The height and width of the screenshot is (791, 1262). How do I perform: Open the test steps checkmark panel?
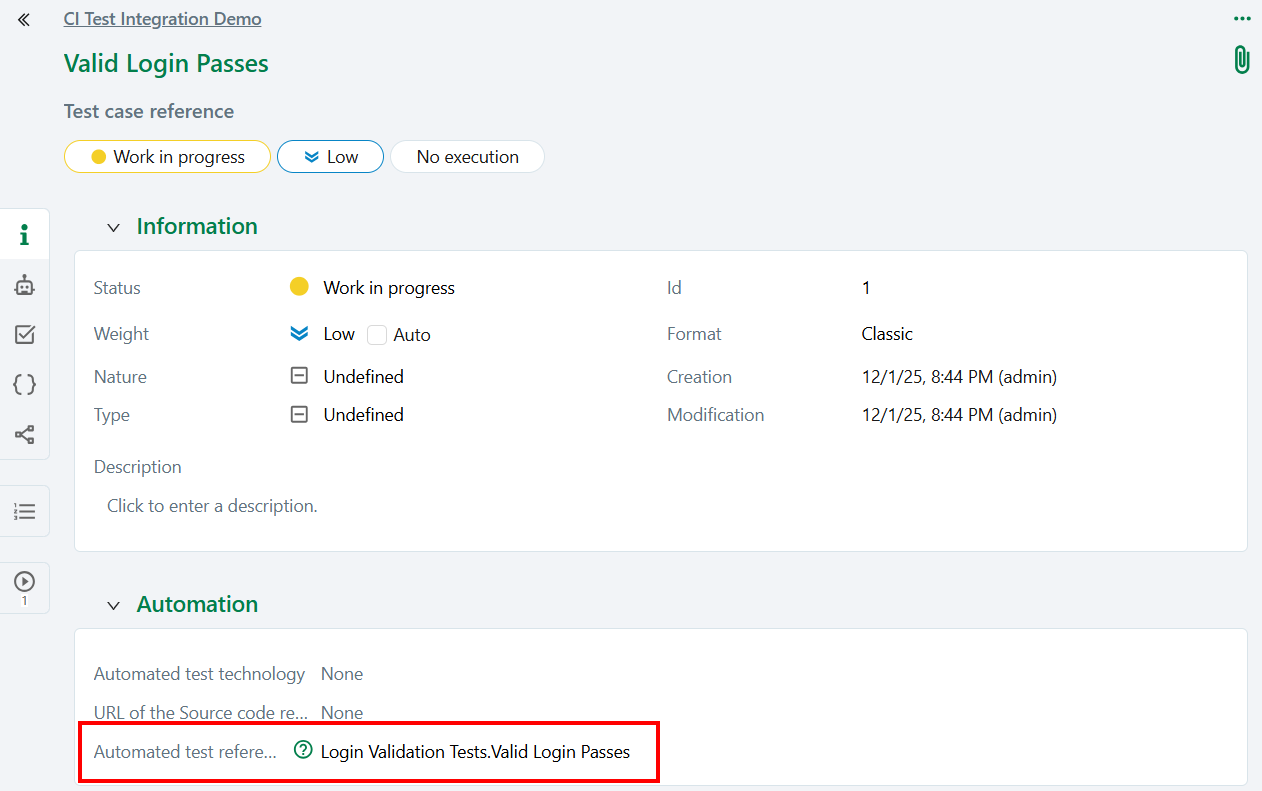pyautogui.click(x=24, y=334)
